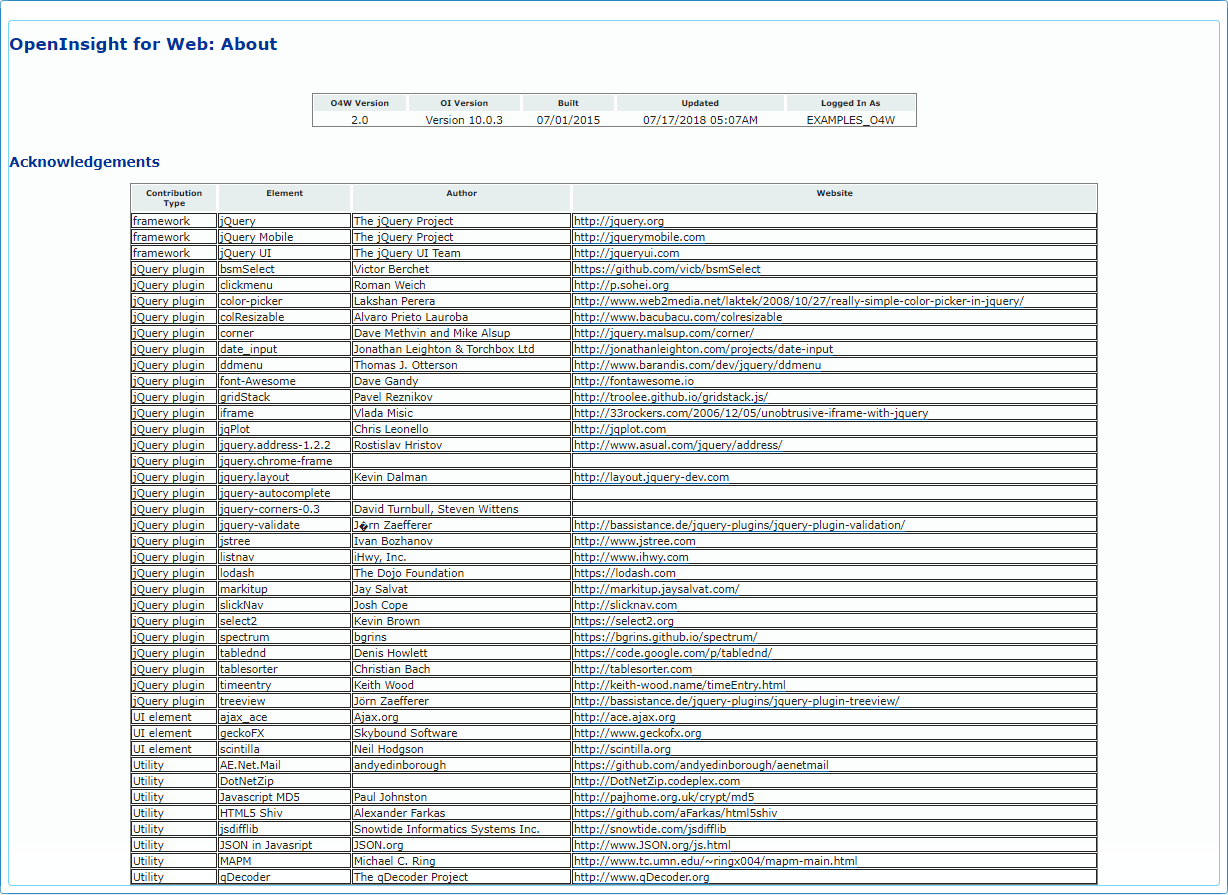Screen dimensions: 1228x895
Task: Click the date_input element cell
Action: pyautogui.click(x=285, y=349)
